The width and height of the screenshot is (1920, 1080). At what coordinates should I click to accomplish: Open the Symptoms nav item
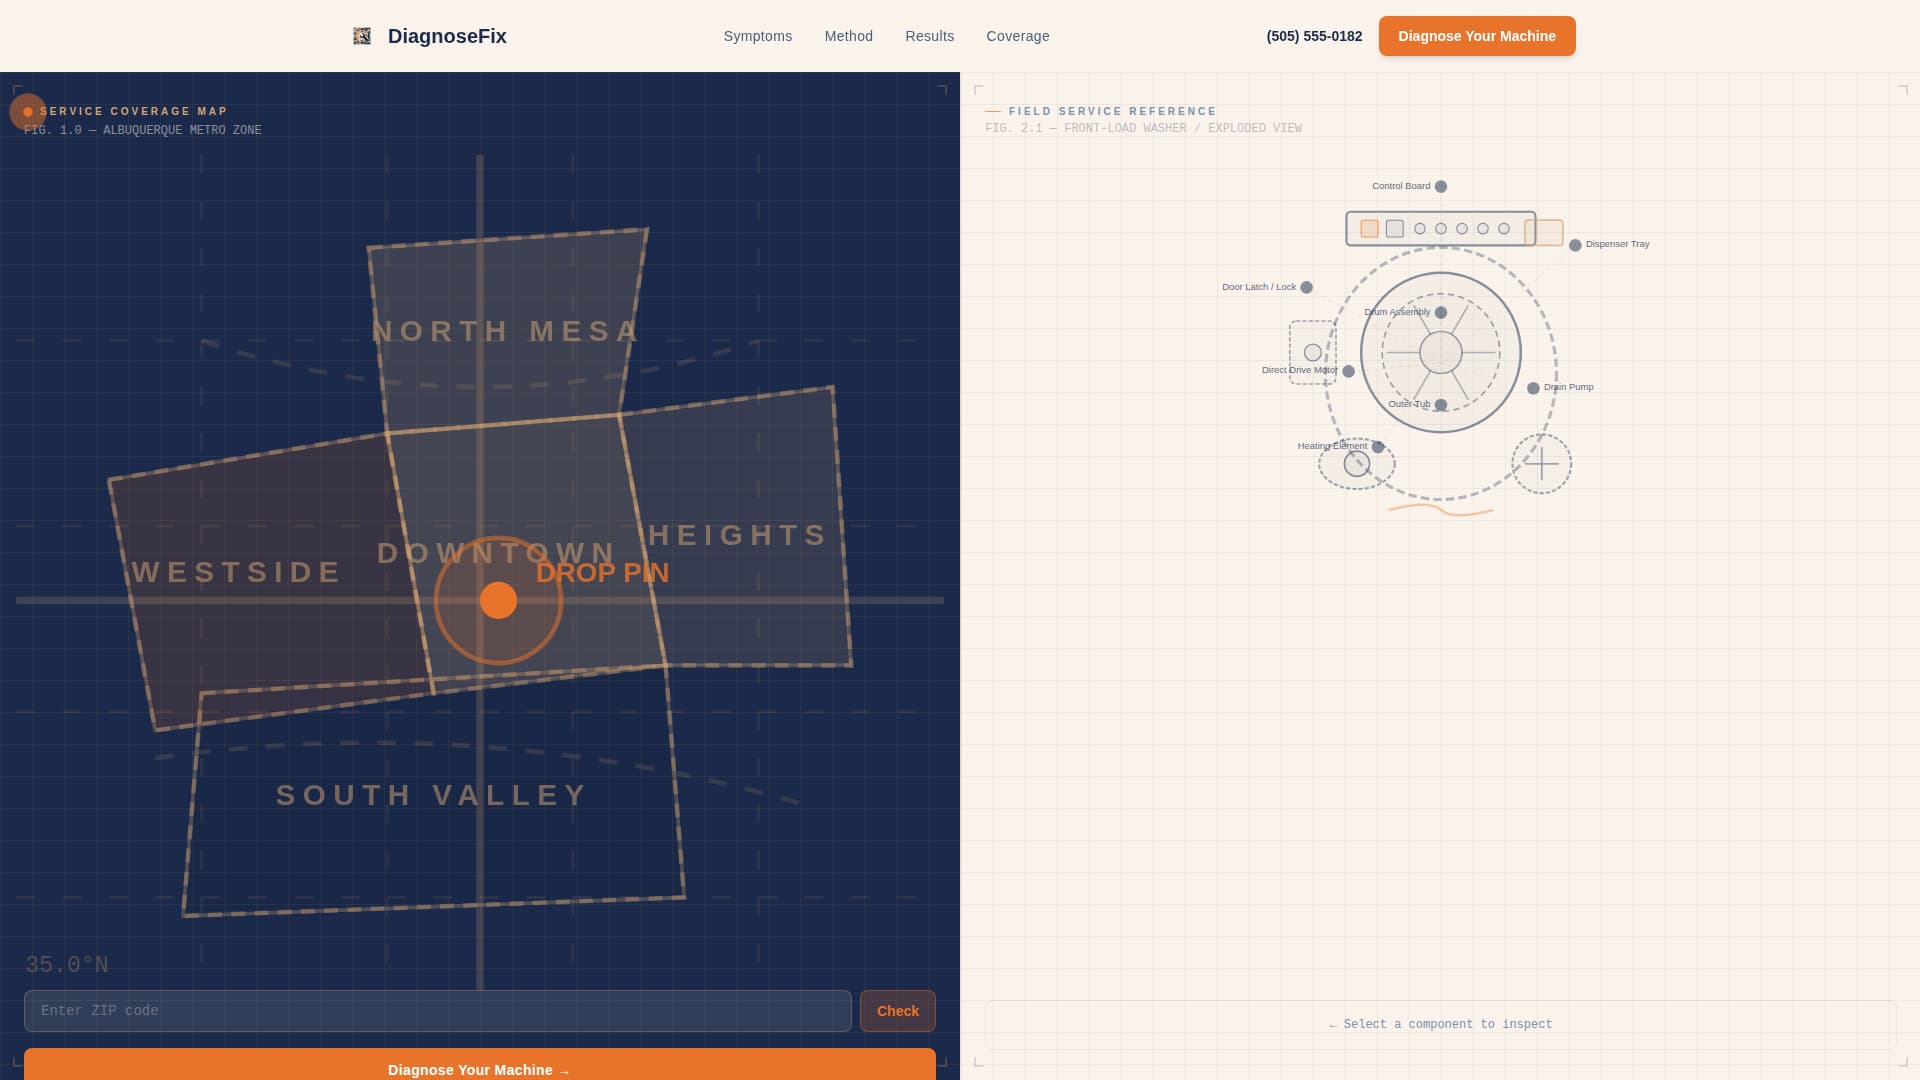tap(758, 36)
